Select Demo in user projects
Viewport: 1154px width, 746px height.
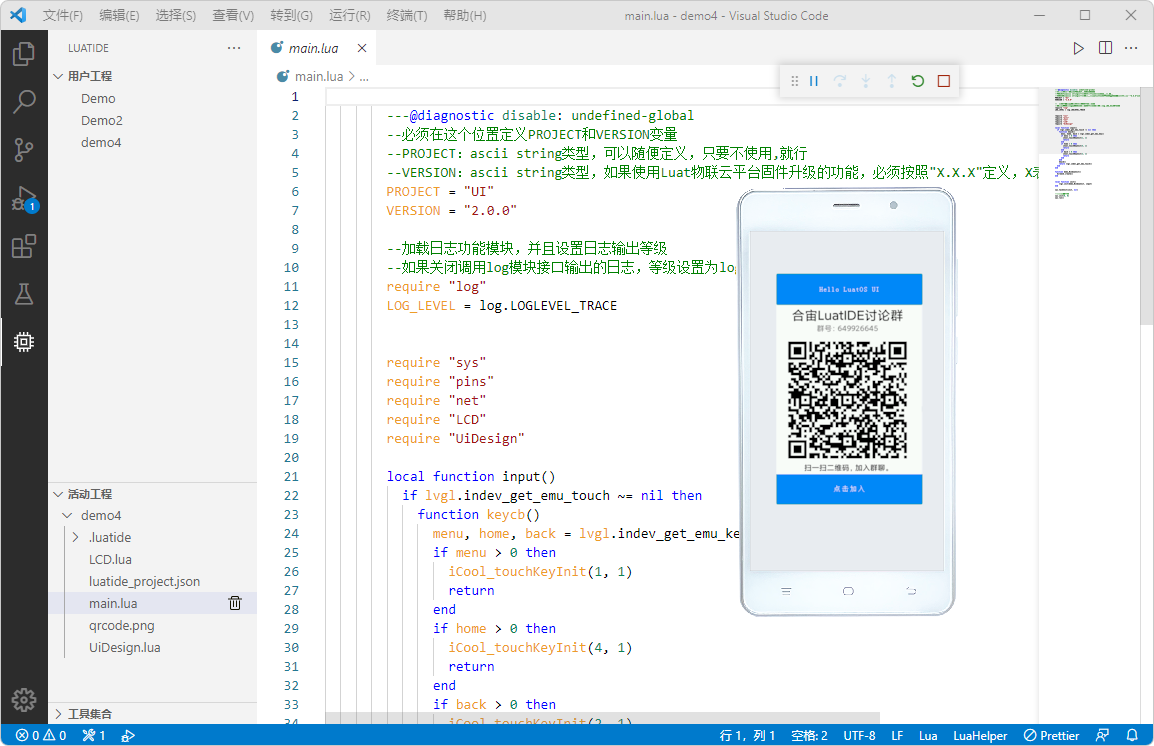153,98
